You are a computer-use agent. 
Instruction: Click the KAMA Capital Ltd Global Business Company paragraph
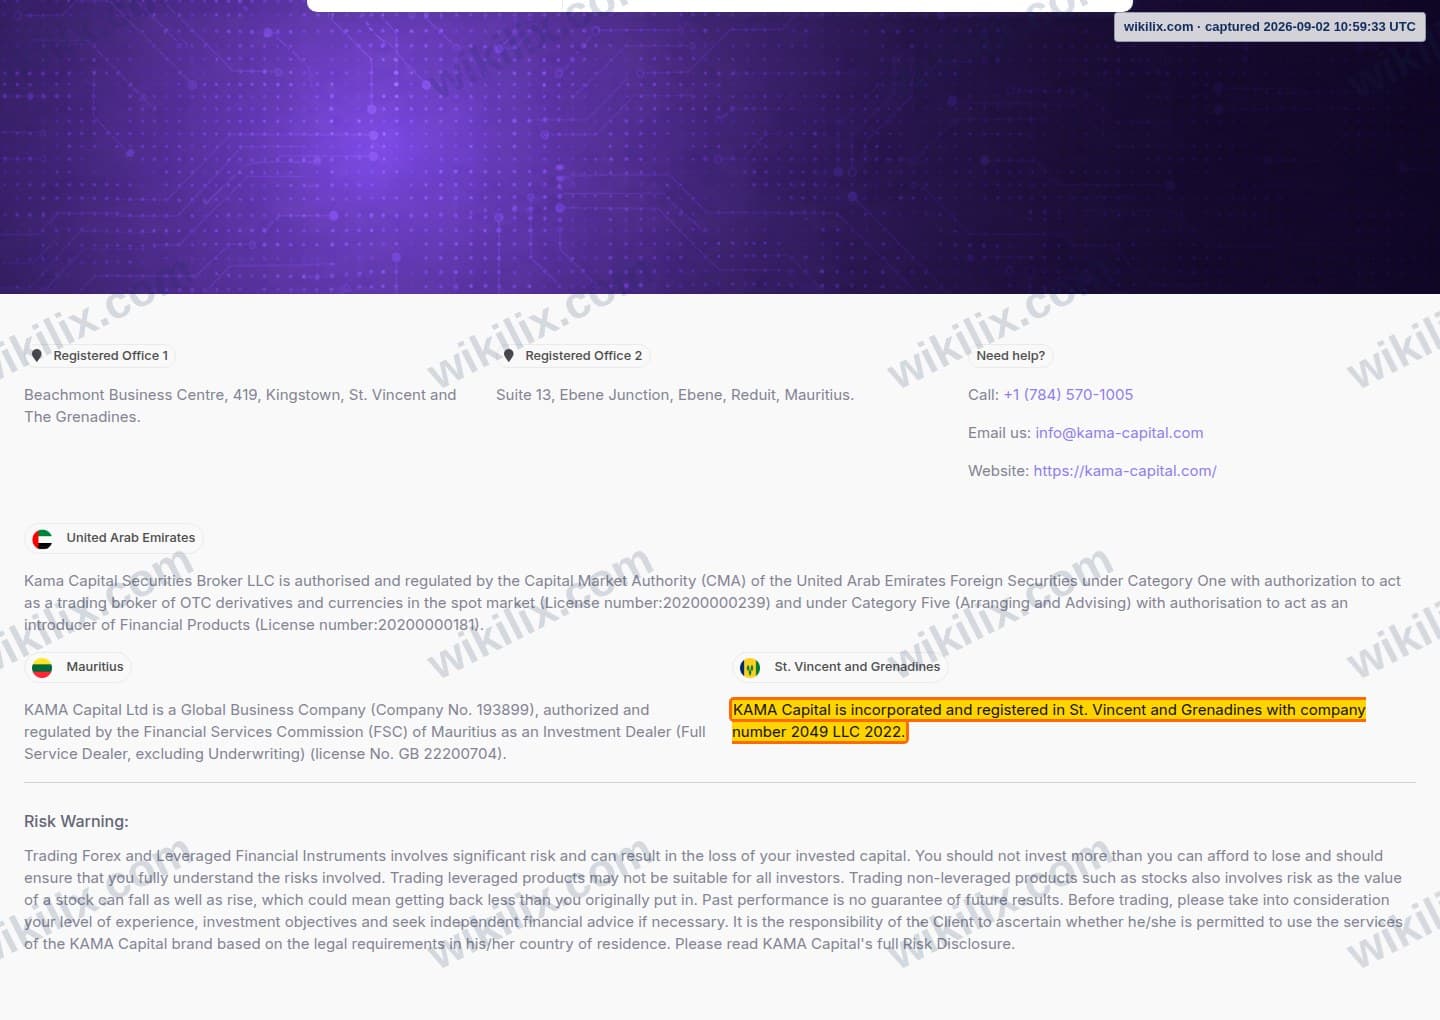click(x=365, y=732)
